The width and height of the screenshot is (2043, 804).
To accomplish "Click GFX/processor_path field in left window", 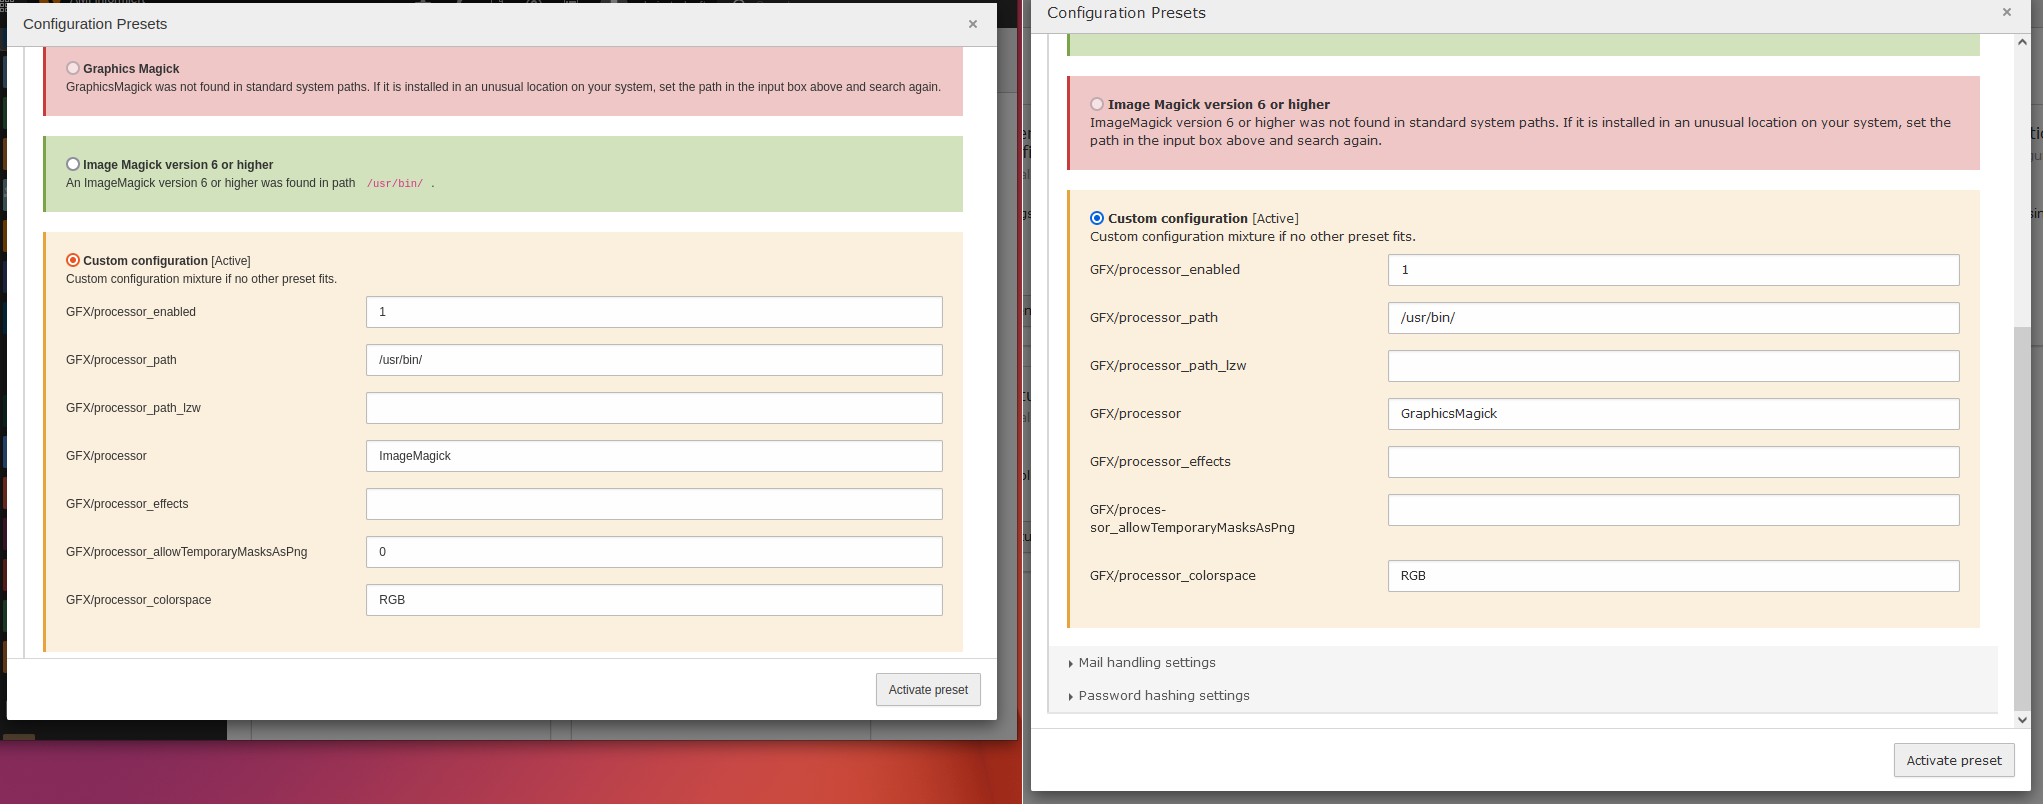I will 654,360.
